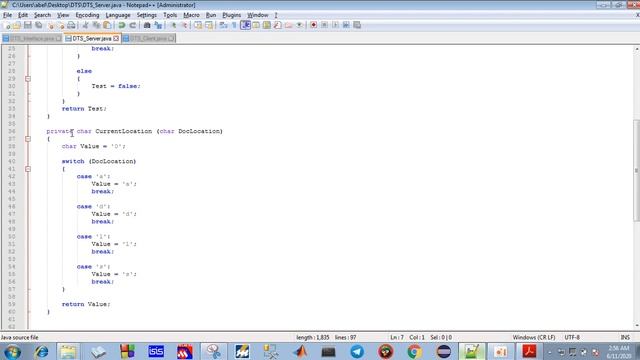
Task: Open the Tools menu
Action: 170,15
